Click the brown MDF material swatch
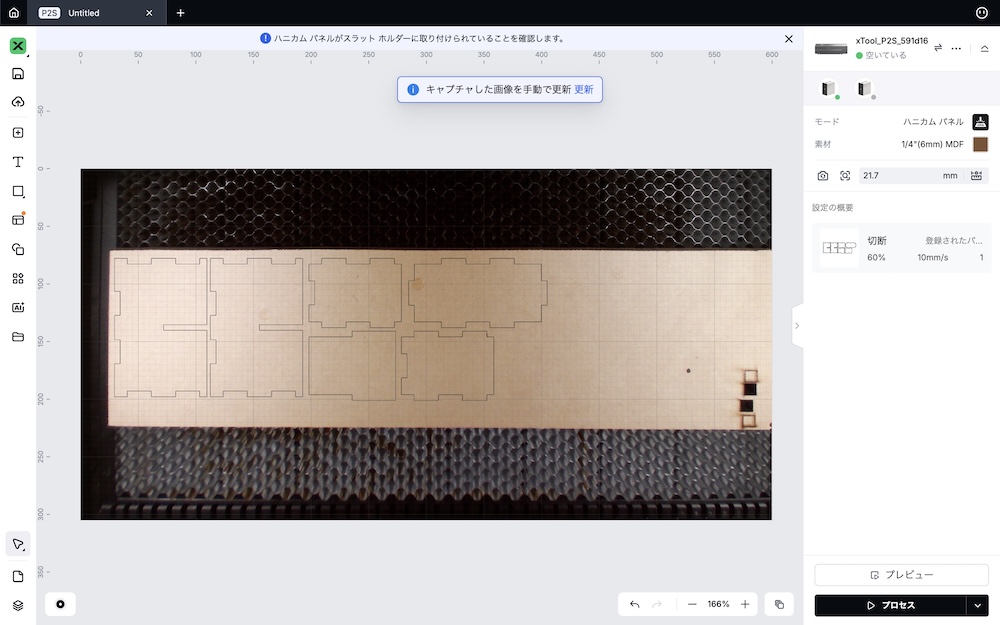The height and width of the screenshot is (625, 1000). tap(980, 145)
